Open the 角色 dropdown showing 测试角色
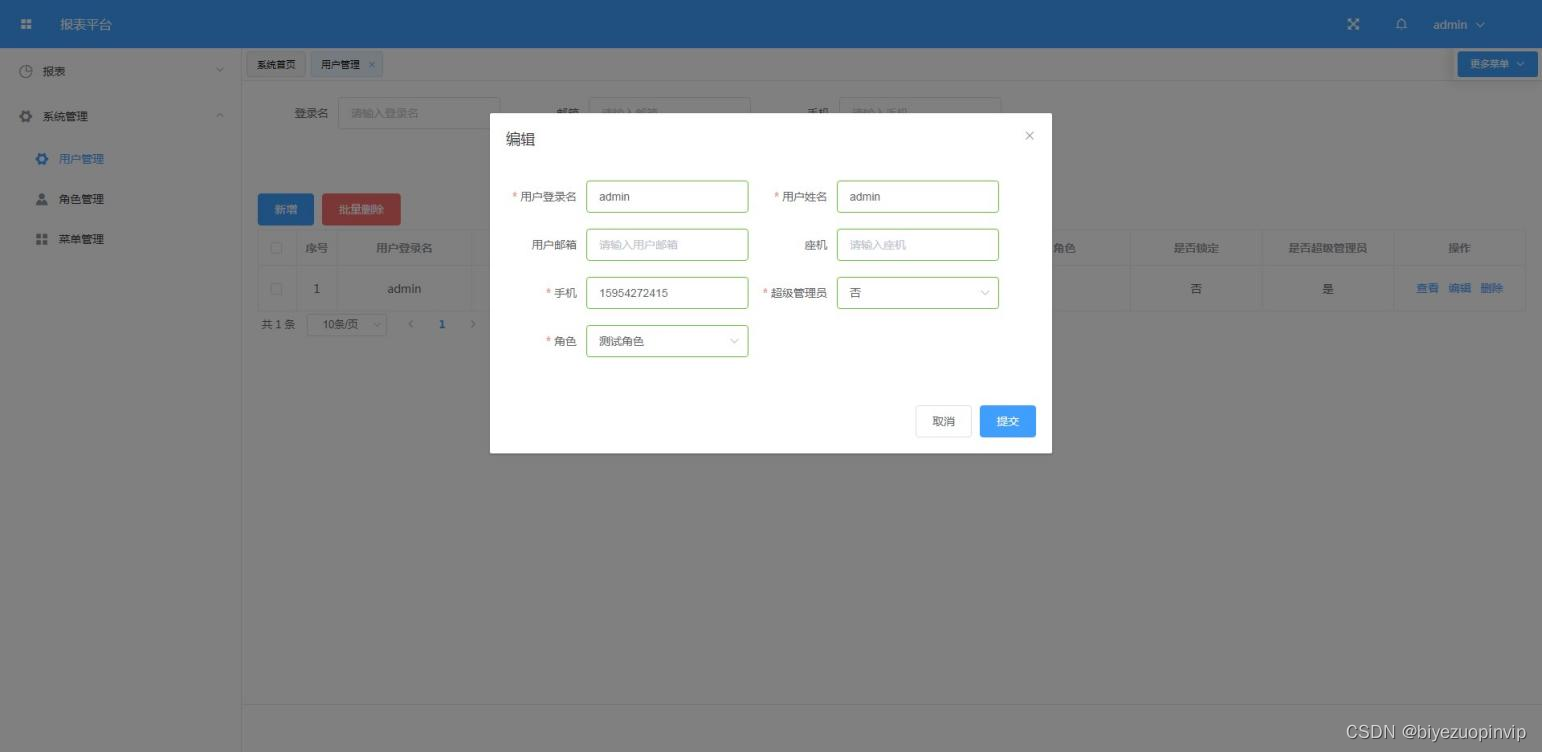Screen dimensions: 1542x752 pyautogui.click(x=666, y=341)
